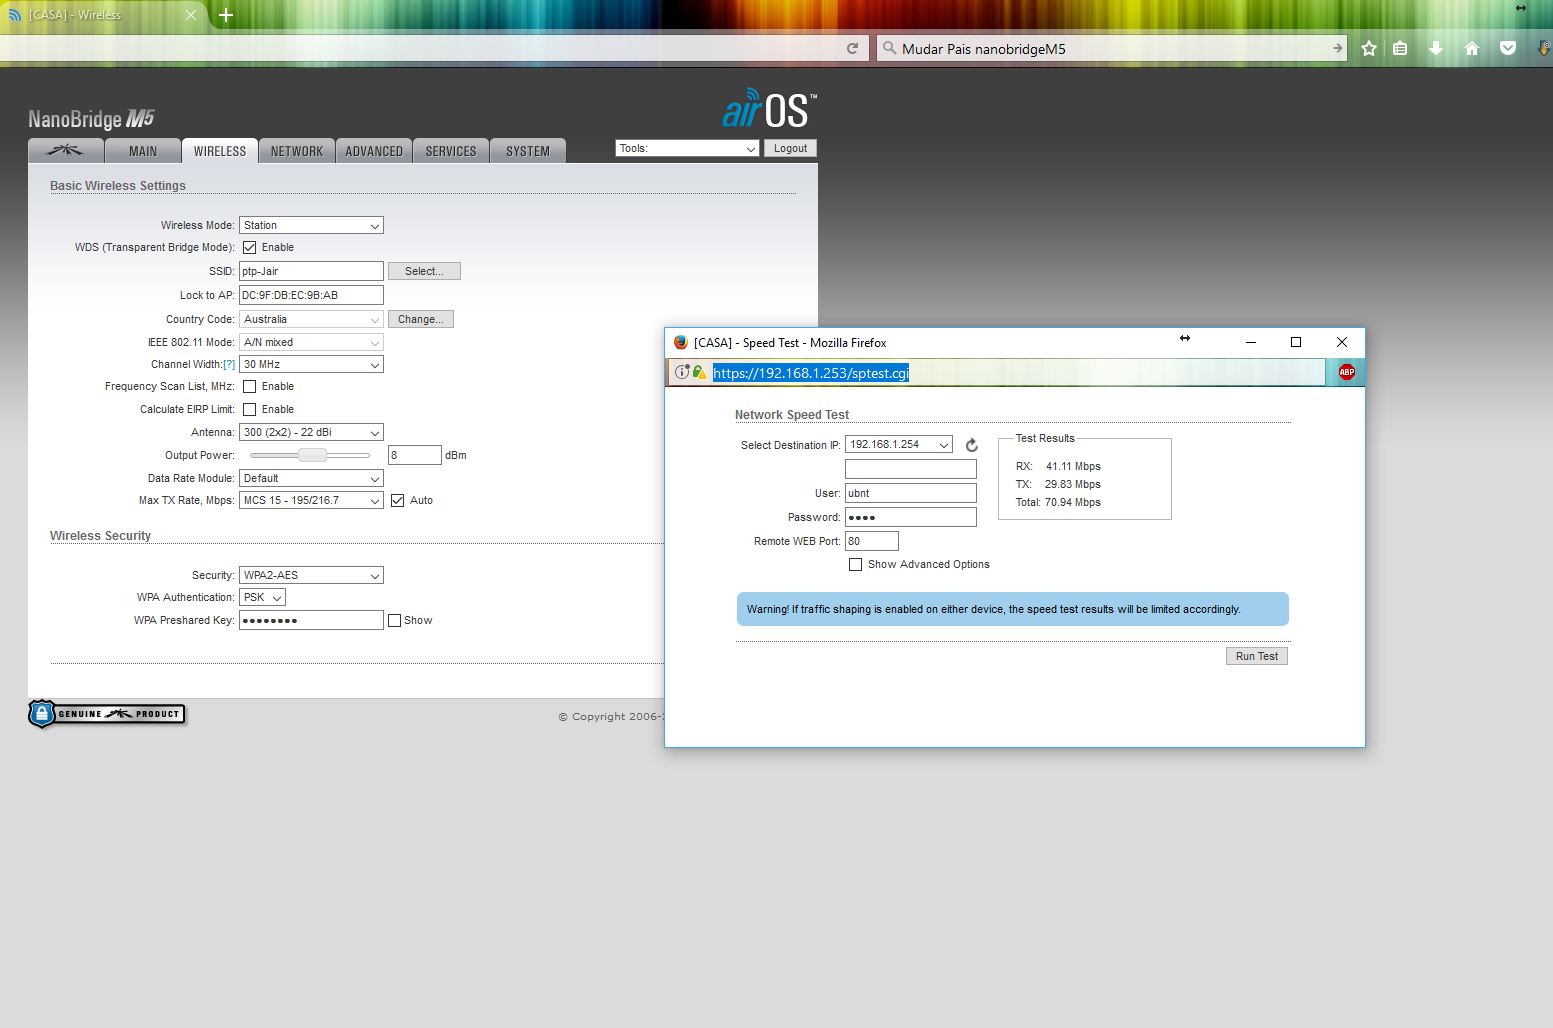The height and width of the screenshot is (1028, 1553).
Task: Open a new browser tab with the plus
Action: [226, 15]
